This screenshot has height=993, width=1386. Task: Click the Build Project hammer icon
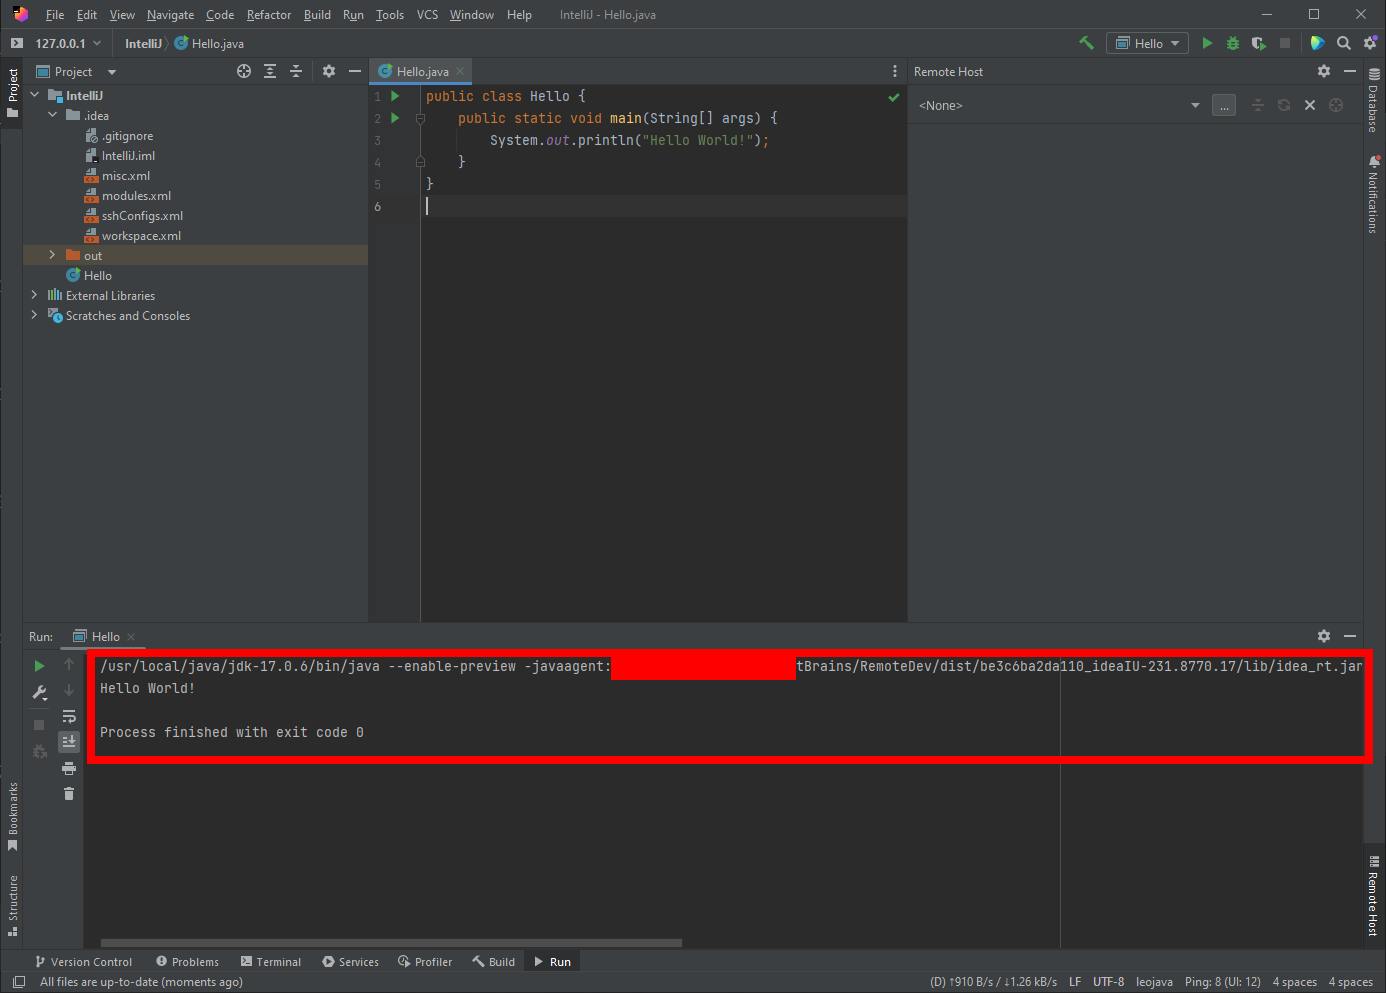(x=1086, y=43)
